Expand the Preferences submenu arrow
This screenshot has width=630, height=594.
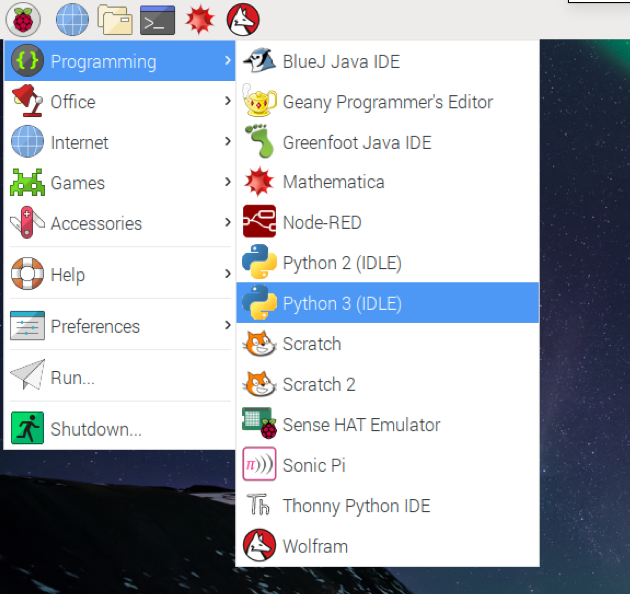pos(227,325)
